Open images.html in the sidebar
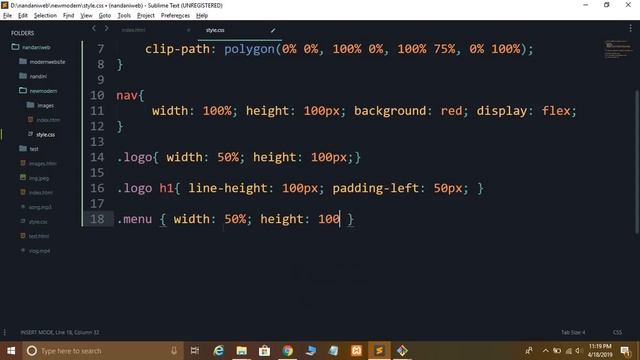Screen dimensions: 640x360 [42, 164]
